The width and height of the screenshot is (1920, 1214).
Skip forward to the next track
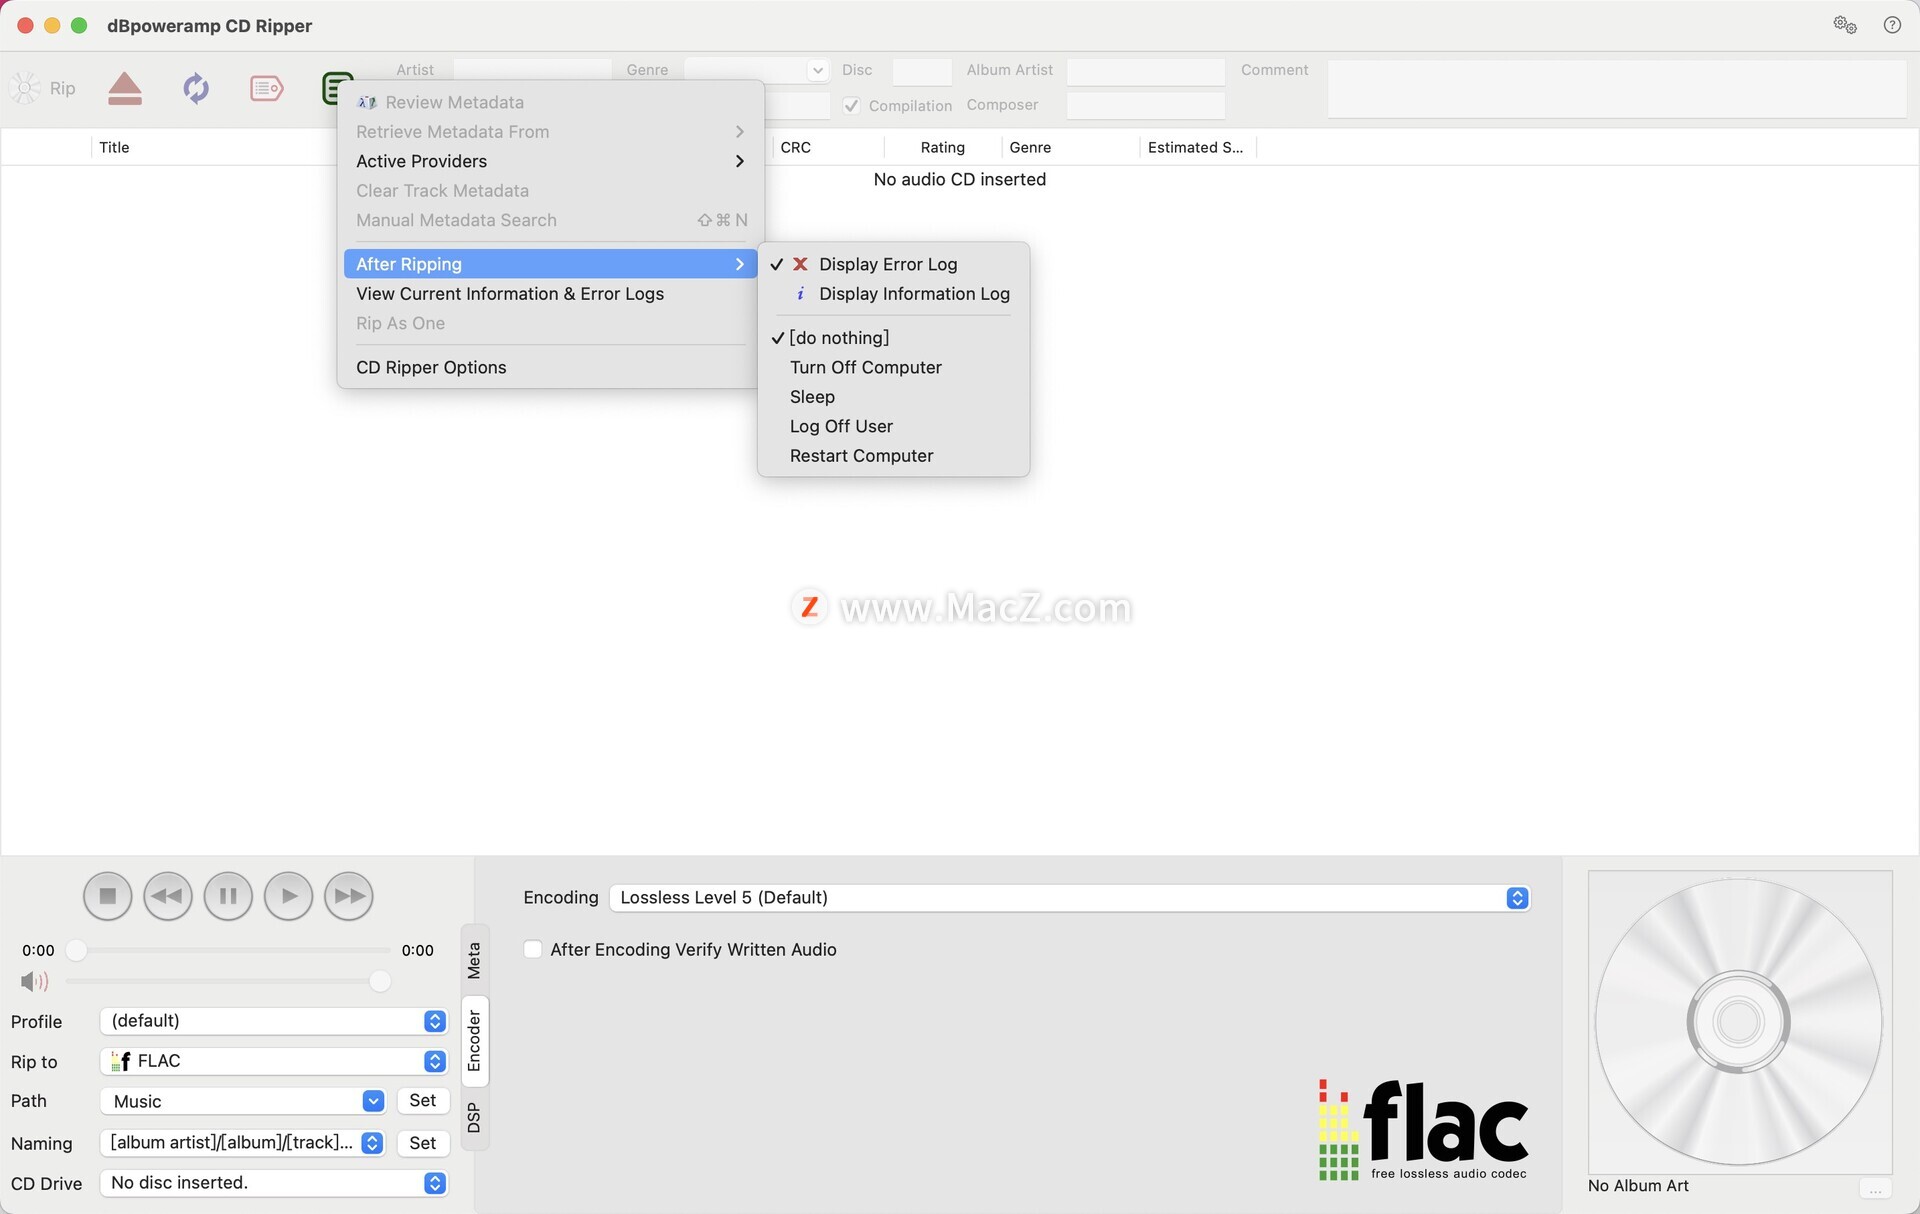tap(349, 896)
